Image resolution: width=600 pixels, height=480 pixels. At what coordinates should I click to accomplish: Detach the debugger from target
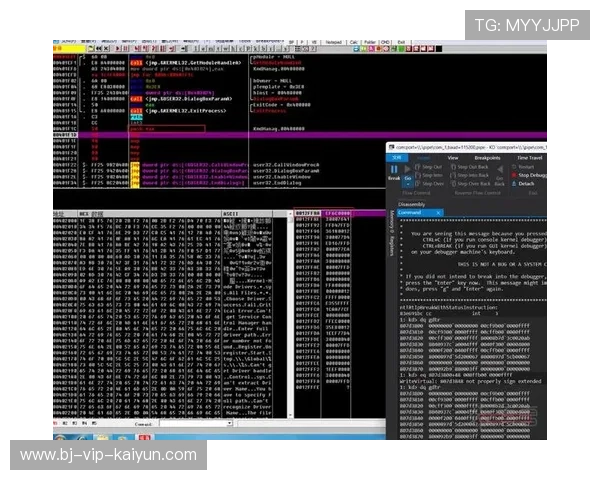point(523,183)
